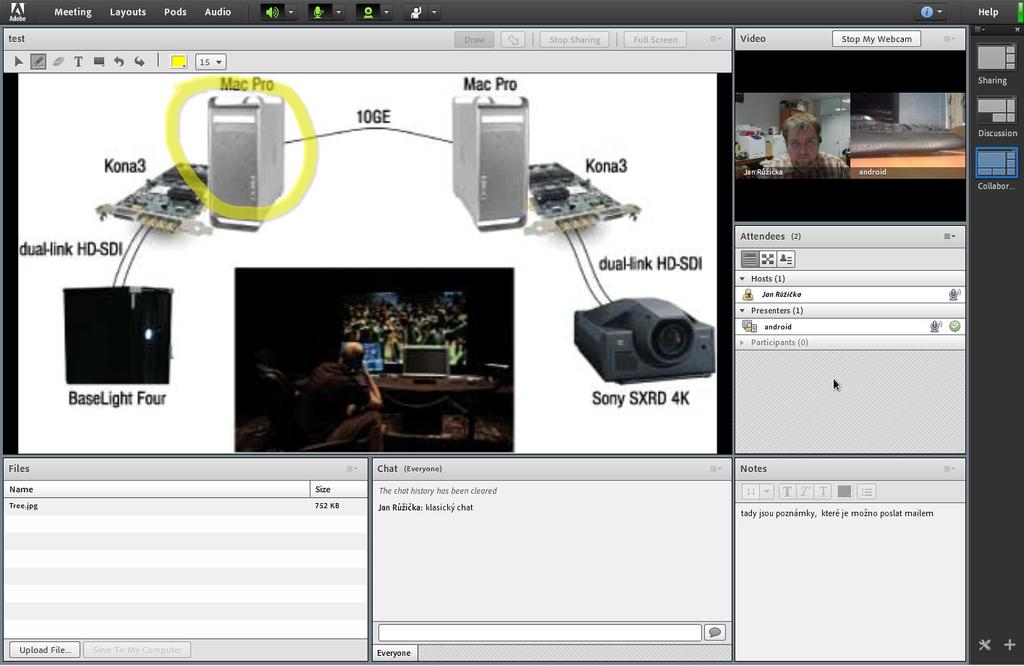Open the marker size 15 dropdown
Image resolution: width=1024 pixels, height=666 pixels.
(x=210, y=61)
